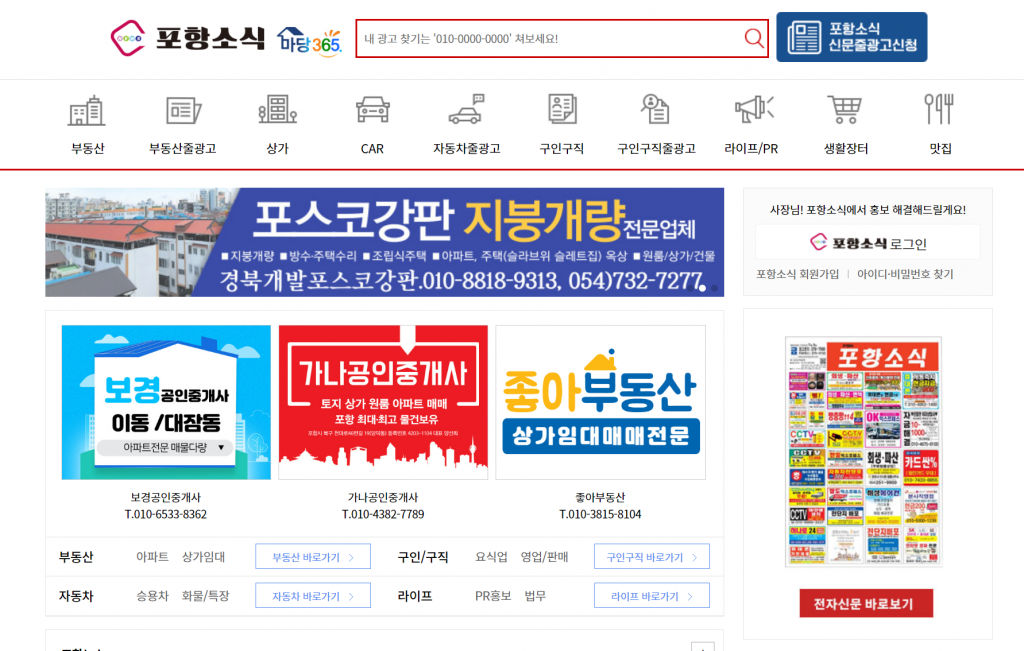Screen dimensions: 1024x651
Task: Click the 자동차 row heading
Action: [x=76, y=596]
